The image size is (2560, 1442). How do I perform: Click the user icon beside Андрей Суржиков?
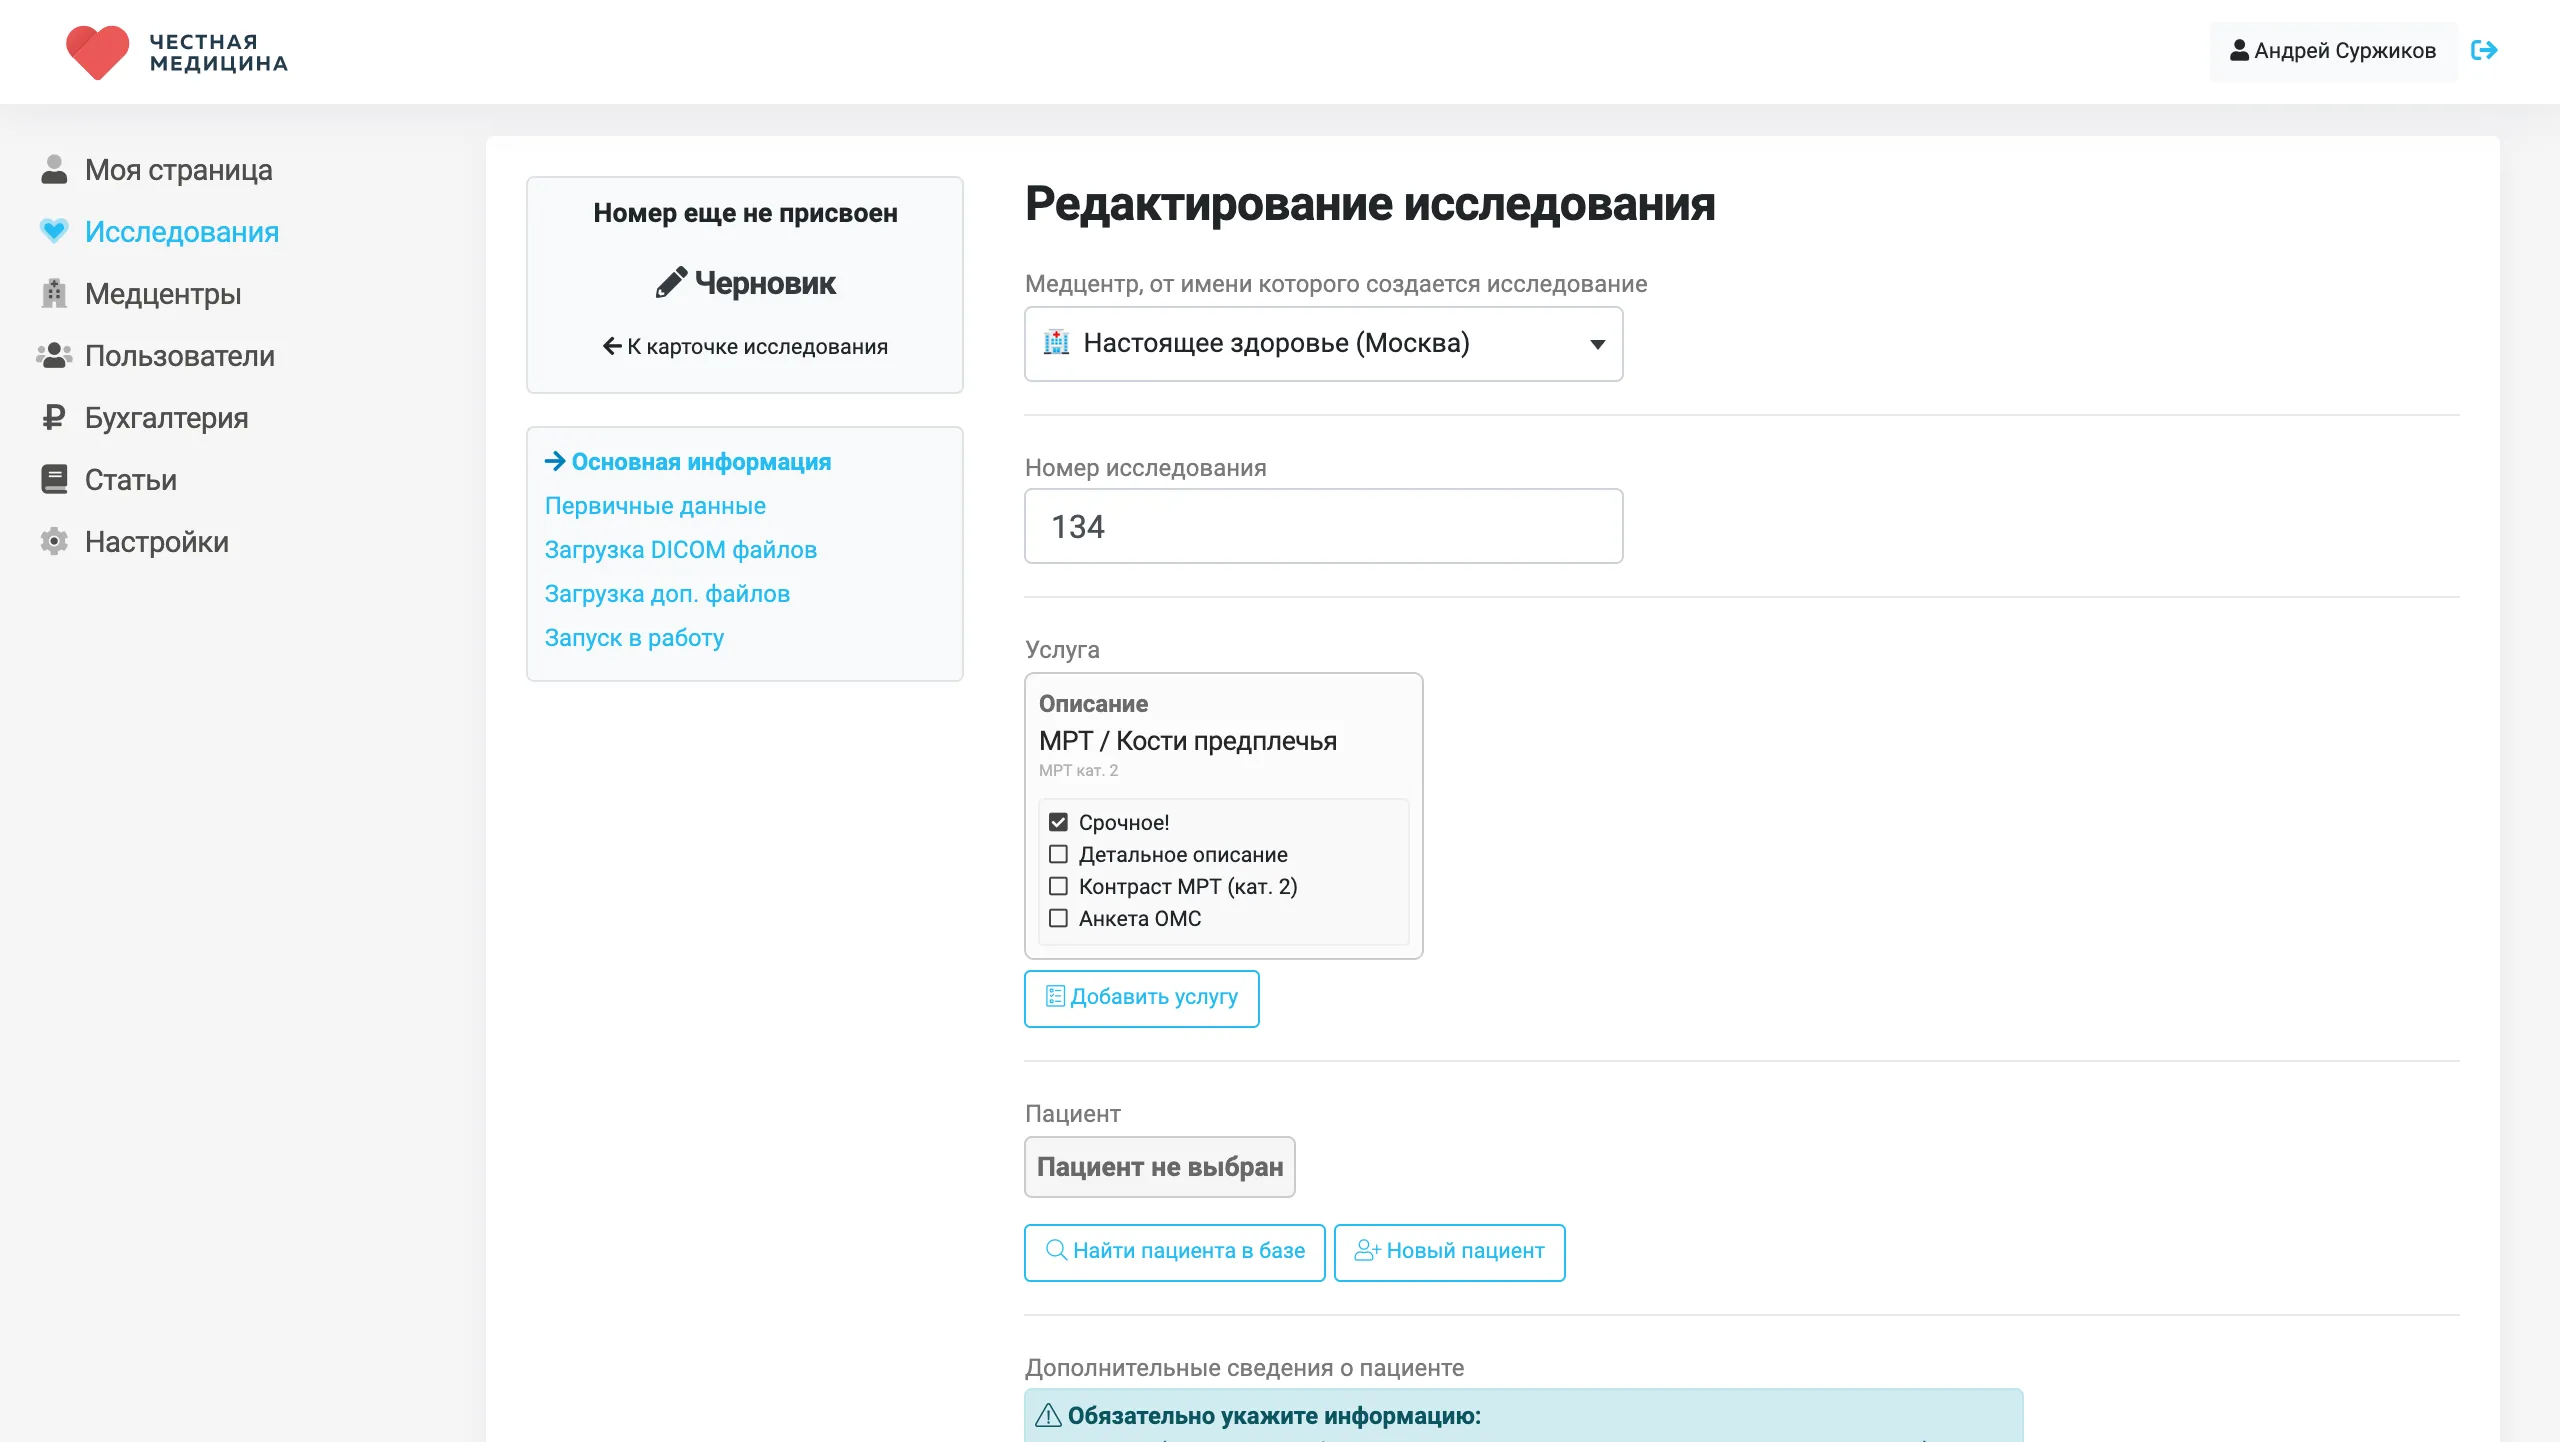(x=2240, y=50)
